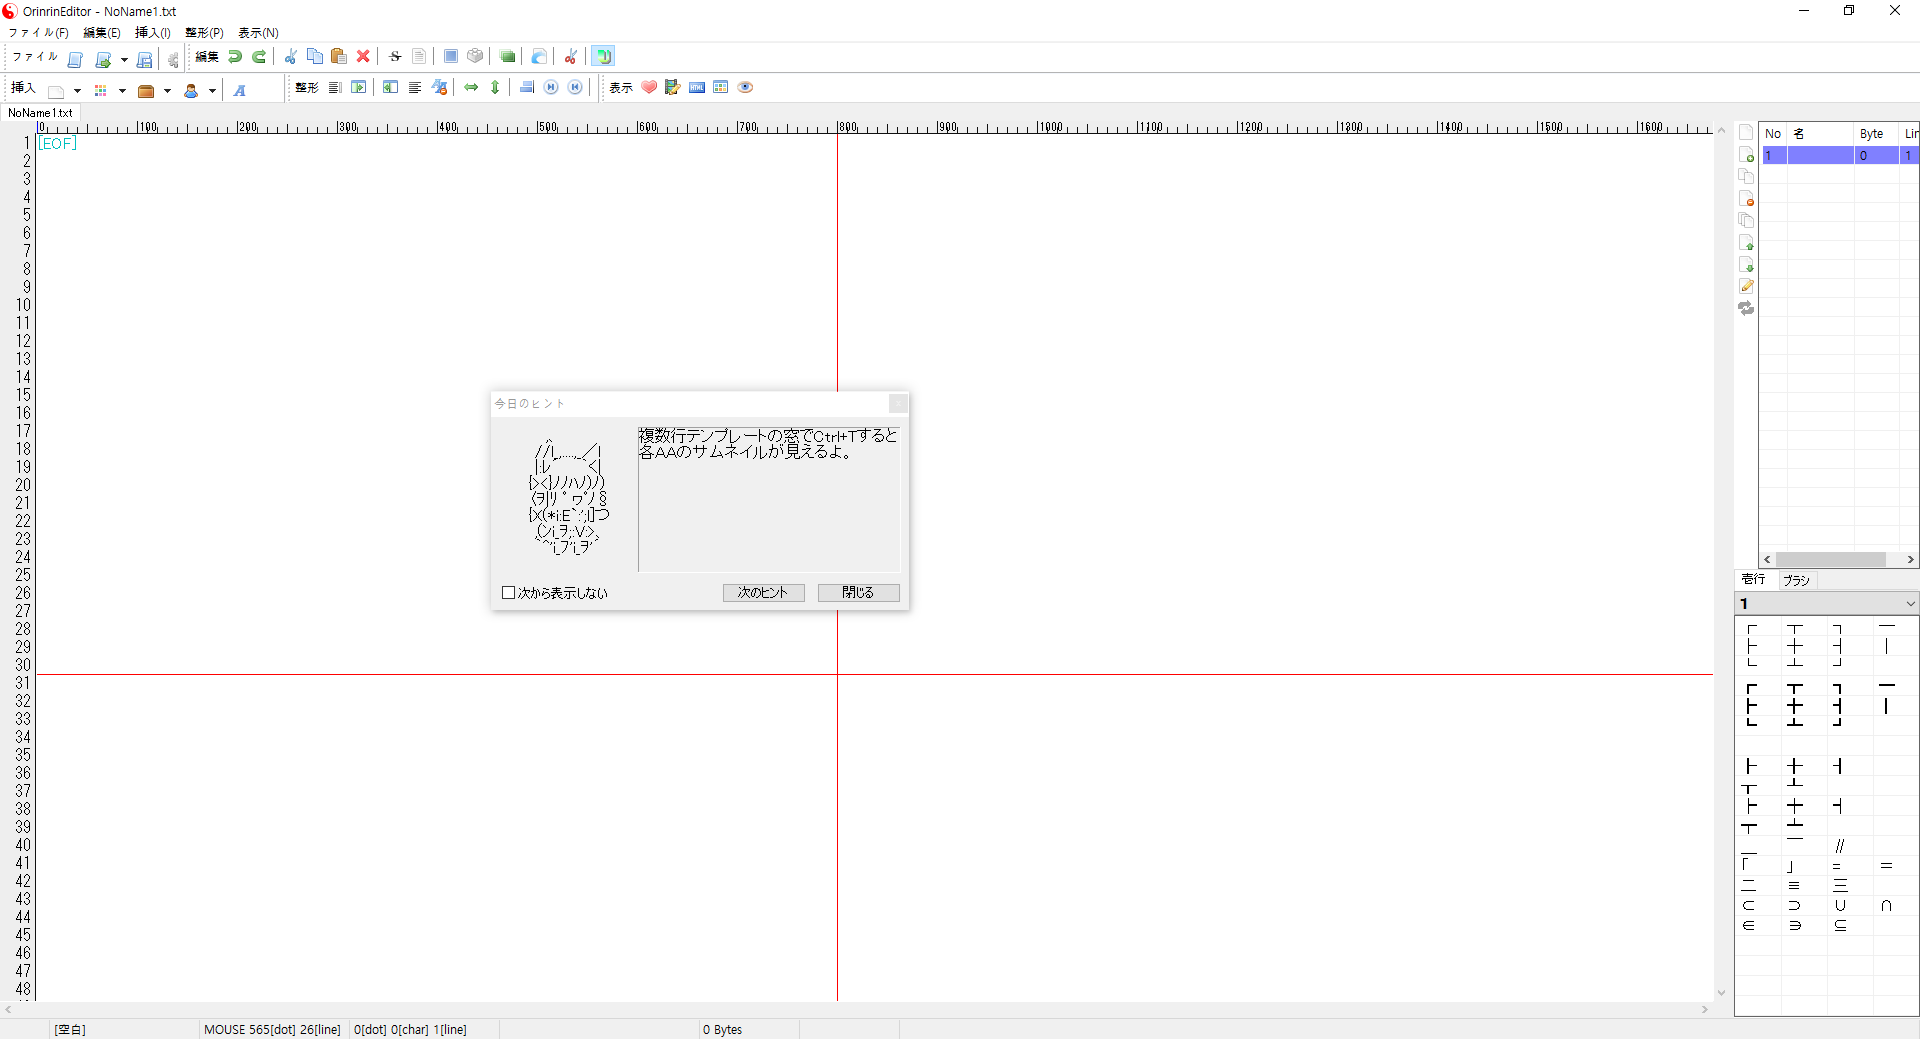Viewport: 1920px width, 1039px height.
Task: Click the horizontal green double arrow icon
Action: pos(471,88)
